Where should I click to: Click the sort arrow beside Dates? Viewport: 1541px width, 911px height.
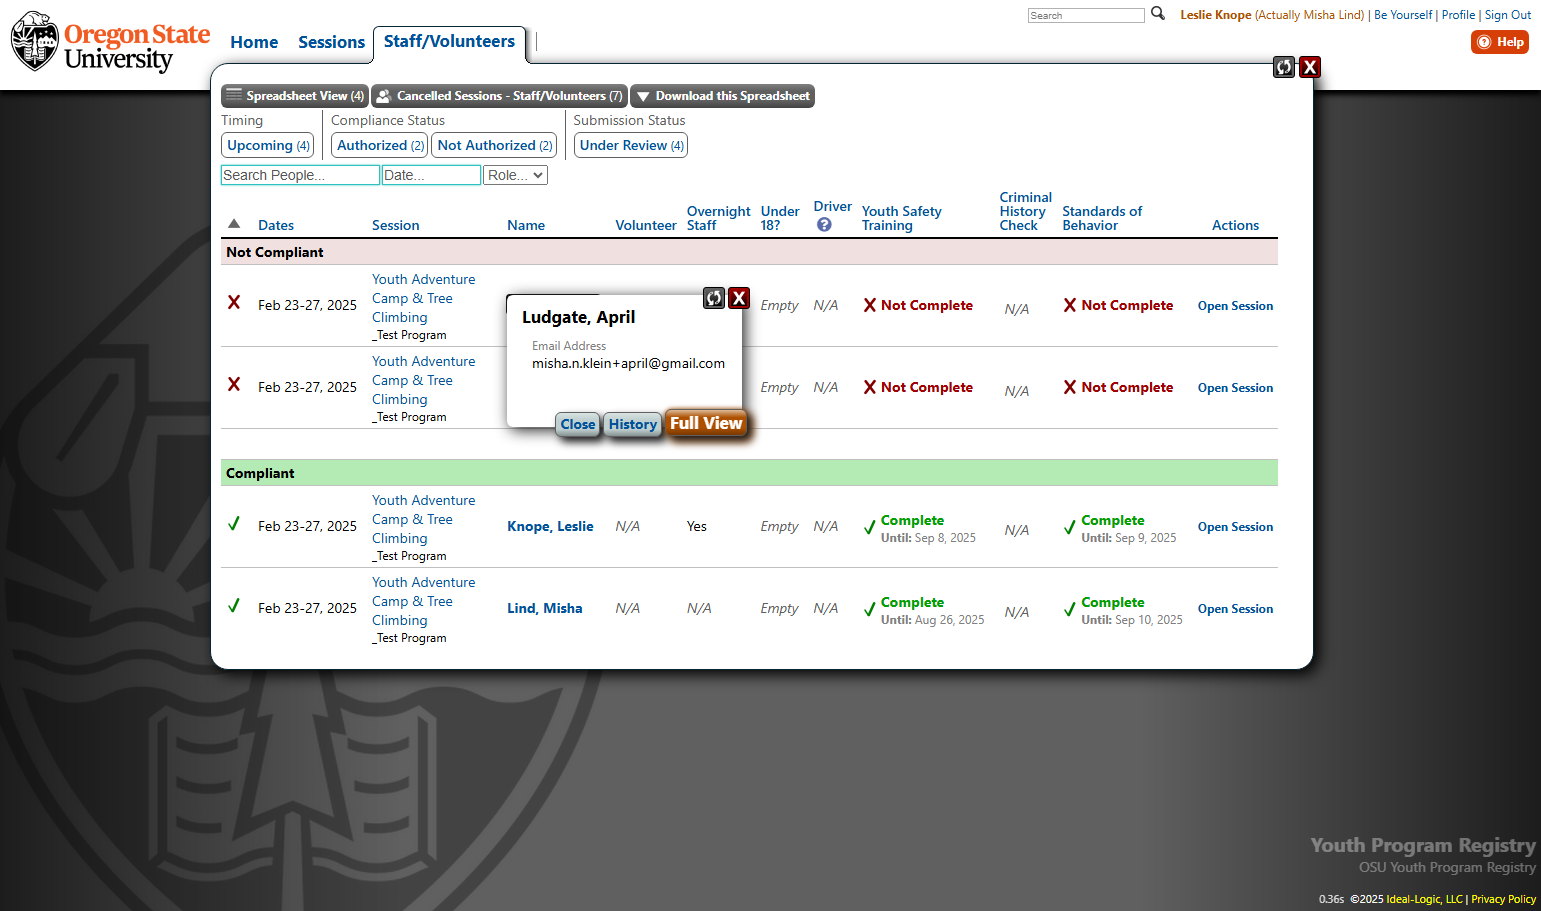click(234, 224)
